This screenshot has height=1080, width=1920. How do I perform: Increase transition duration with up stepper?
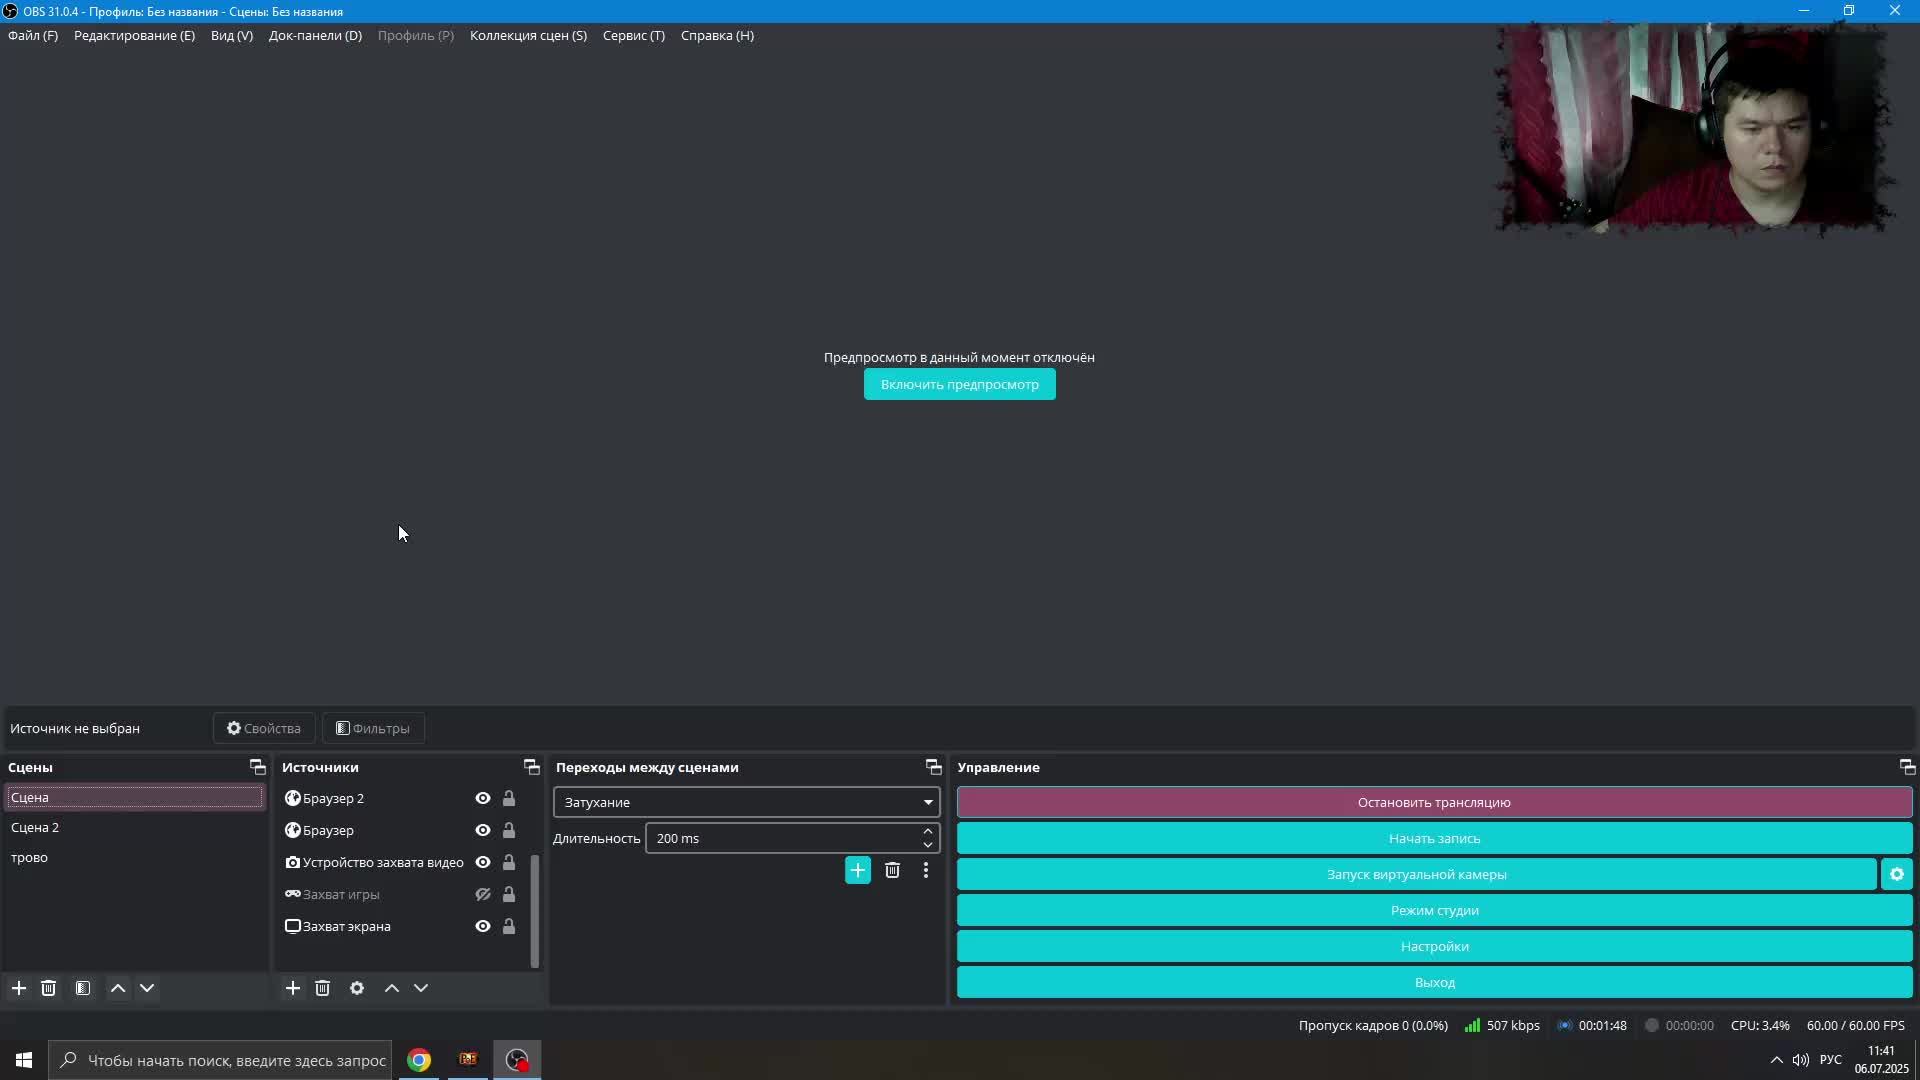[928, 832]
